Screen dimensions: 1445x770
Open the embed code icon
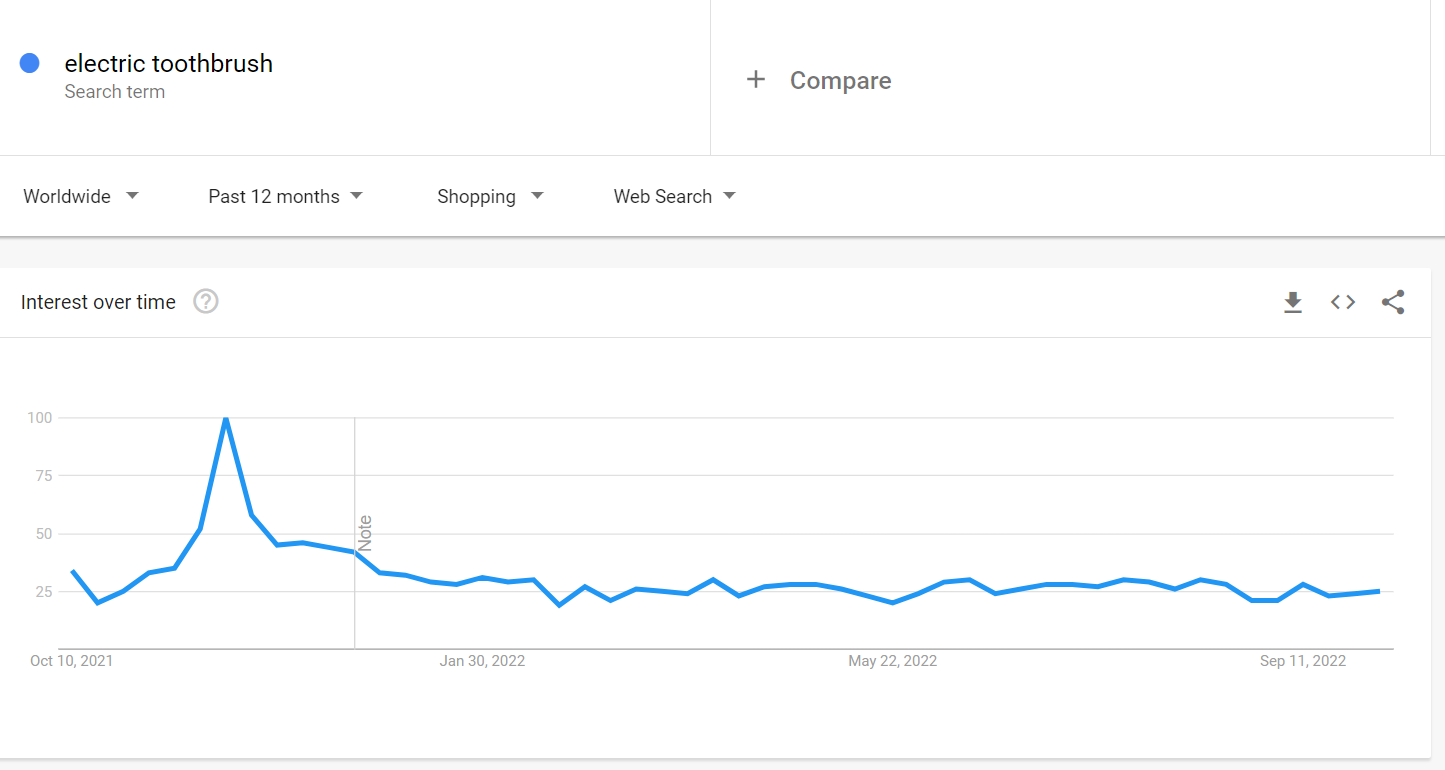[x=1343, y=302]
